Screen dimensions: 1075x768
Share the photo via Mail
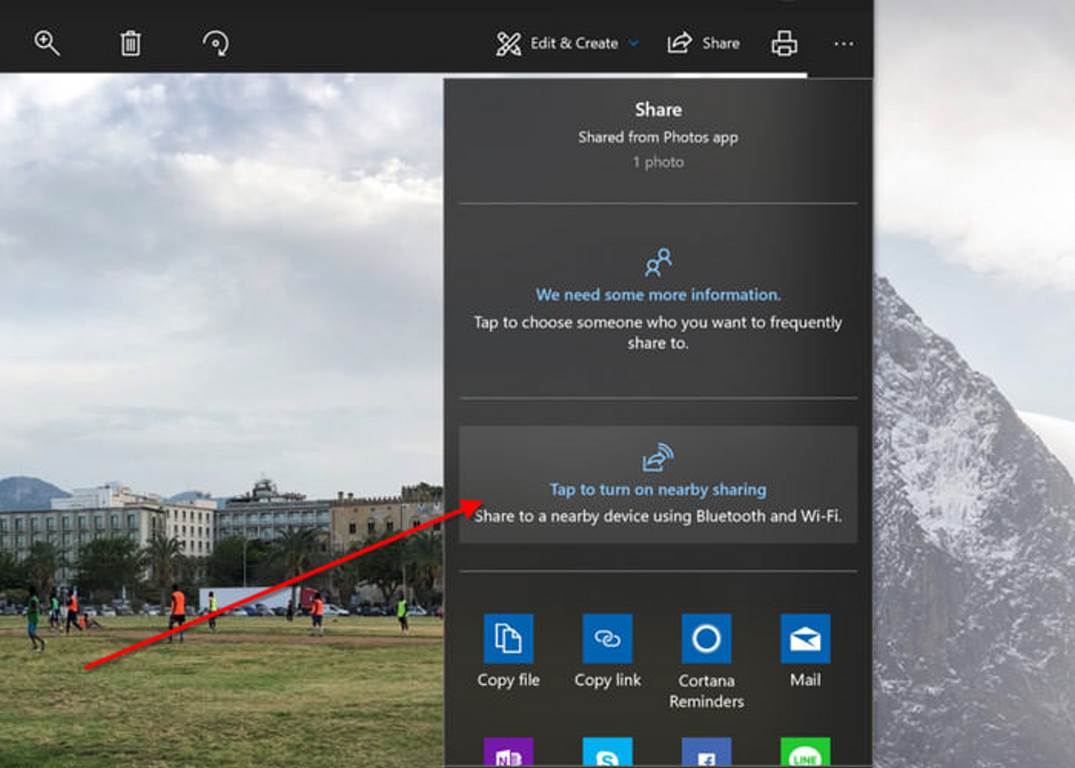(x=805, y=639)
